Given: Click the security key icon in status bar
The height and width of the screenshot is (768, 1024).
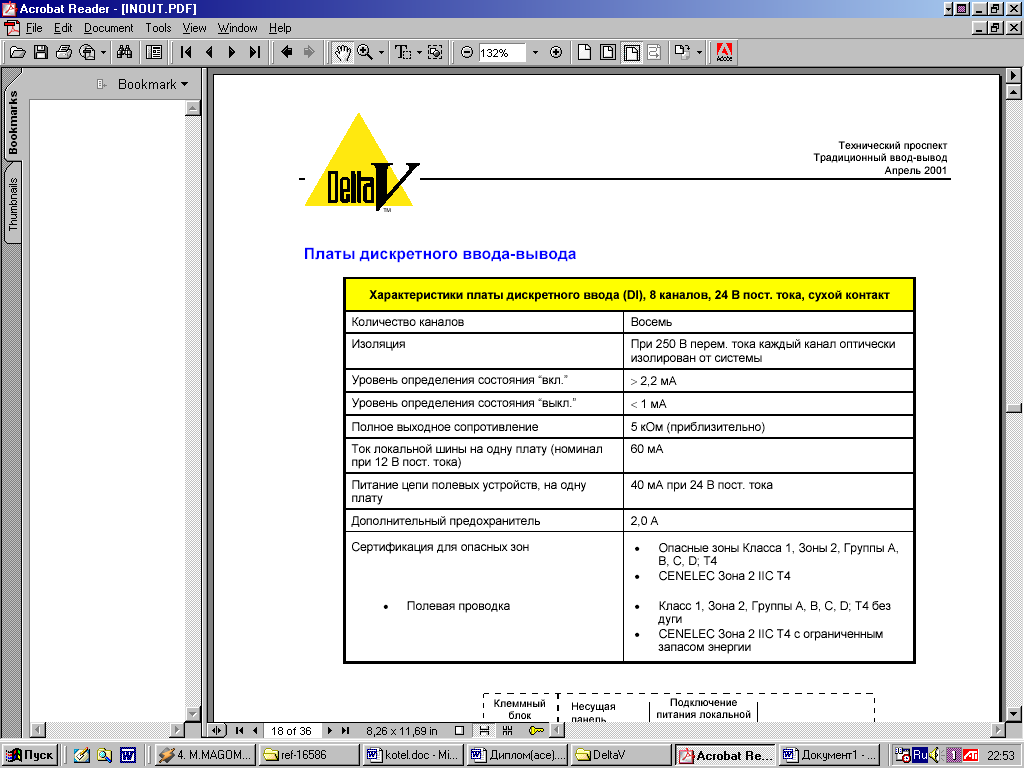Looking at the screenshot, I should point(536,730).
